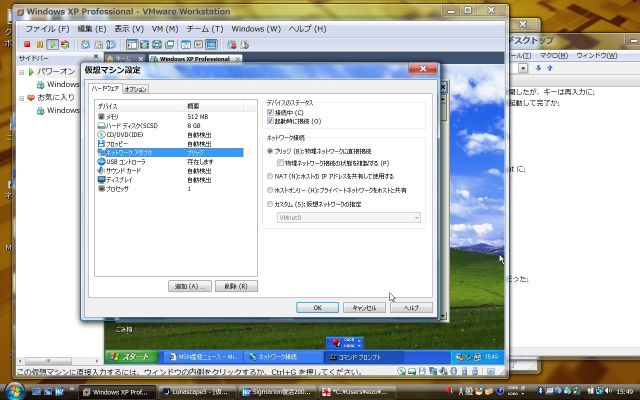This screenshot has width=640, height=400.
Task: Open the dropdown arrow in right window toolbar
Action: point(523,68)
